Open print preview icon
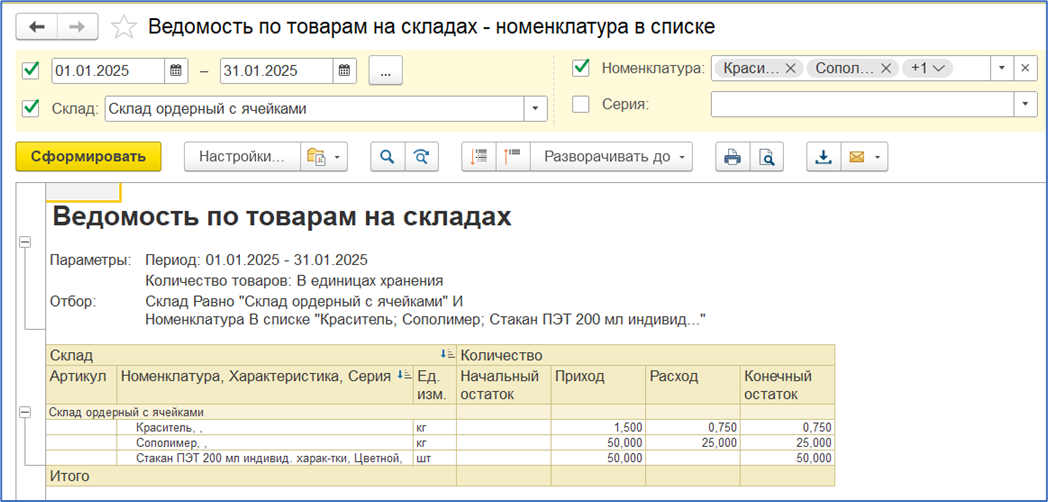The image size is (1048, 502). pos(766,157)
